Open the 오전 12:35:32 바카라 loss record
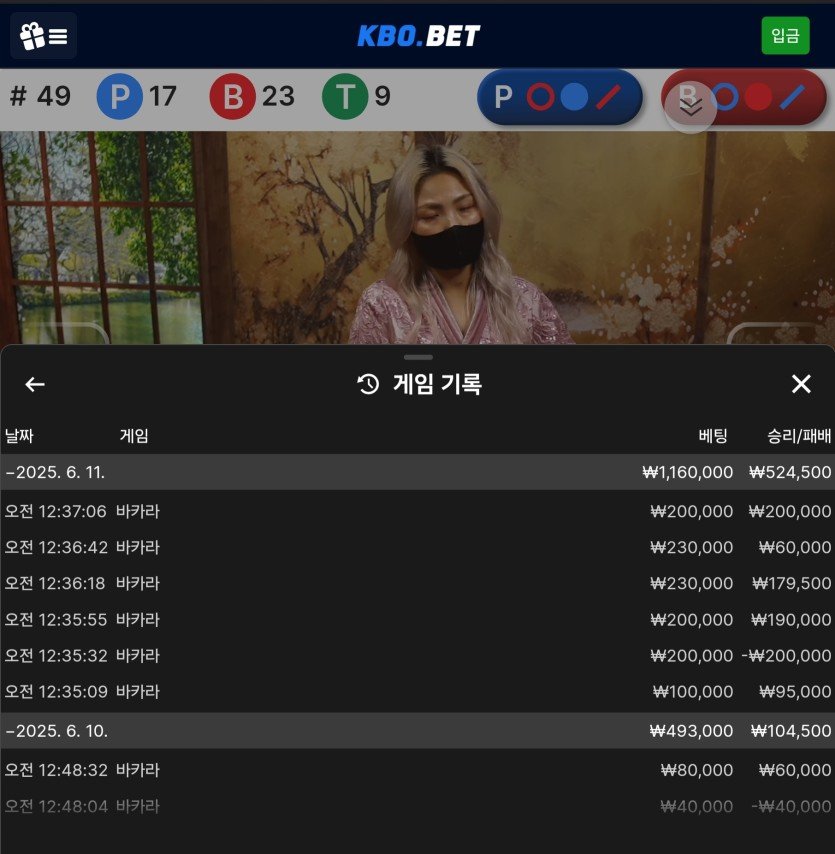The image size is (835, 854). pyautogui.click(x=417, y=656)
